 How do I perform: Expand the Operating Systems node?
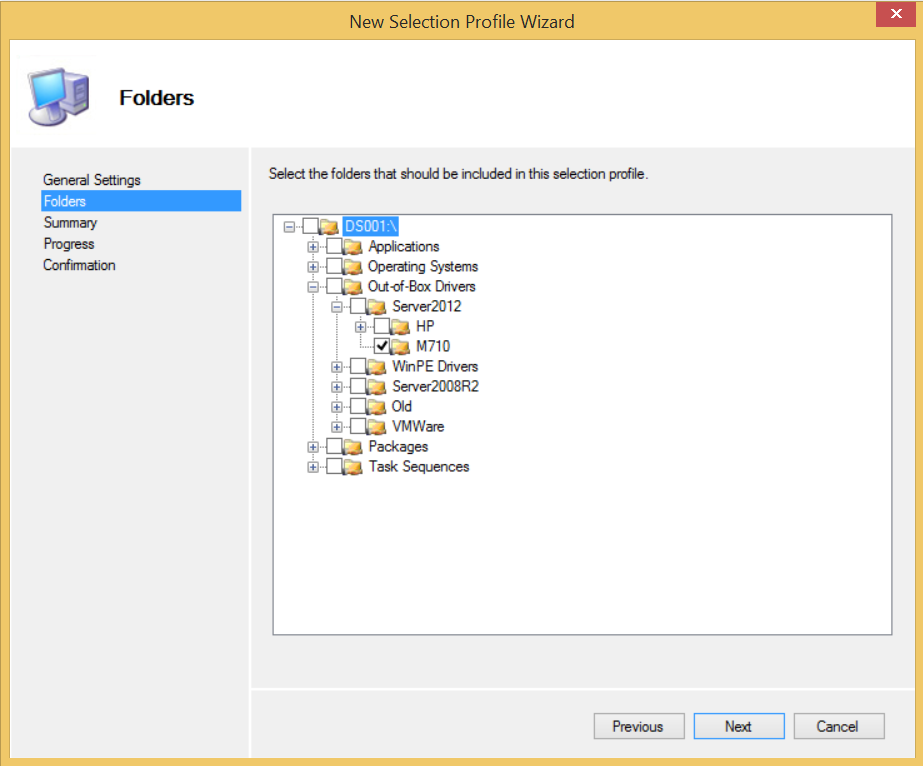point(313,267)
